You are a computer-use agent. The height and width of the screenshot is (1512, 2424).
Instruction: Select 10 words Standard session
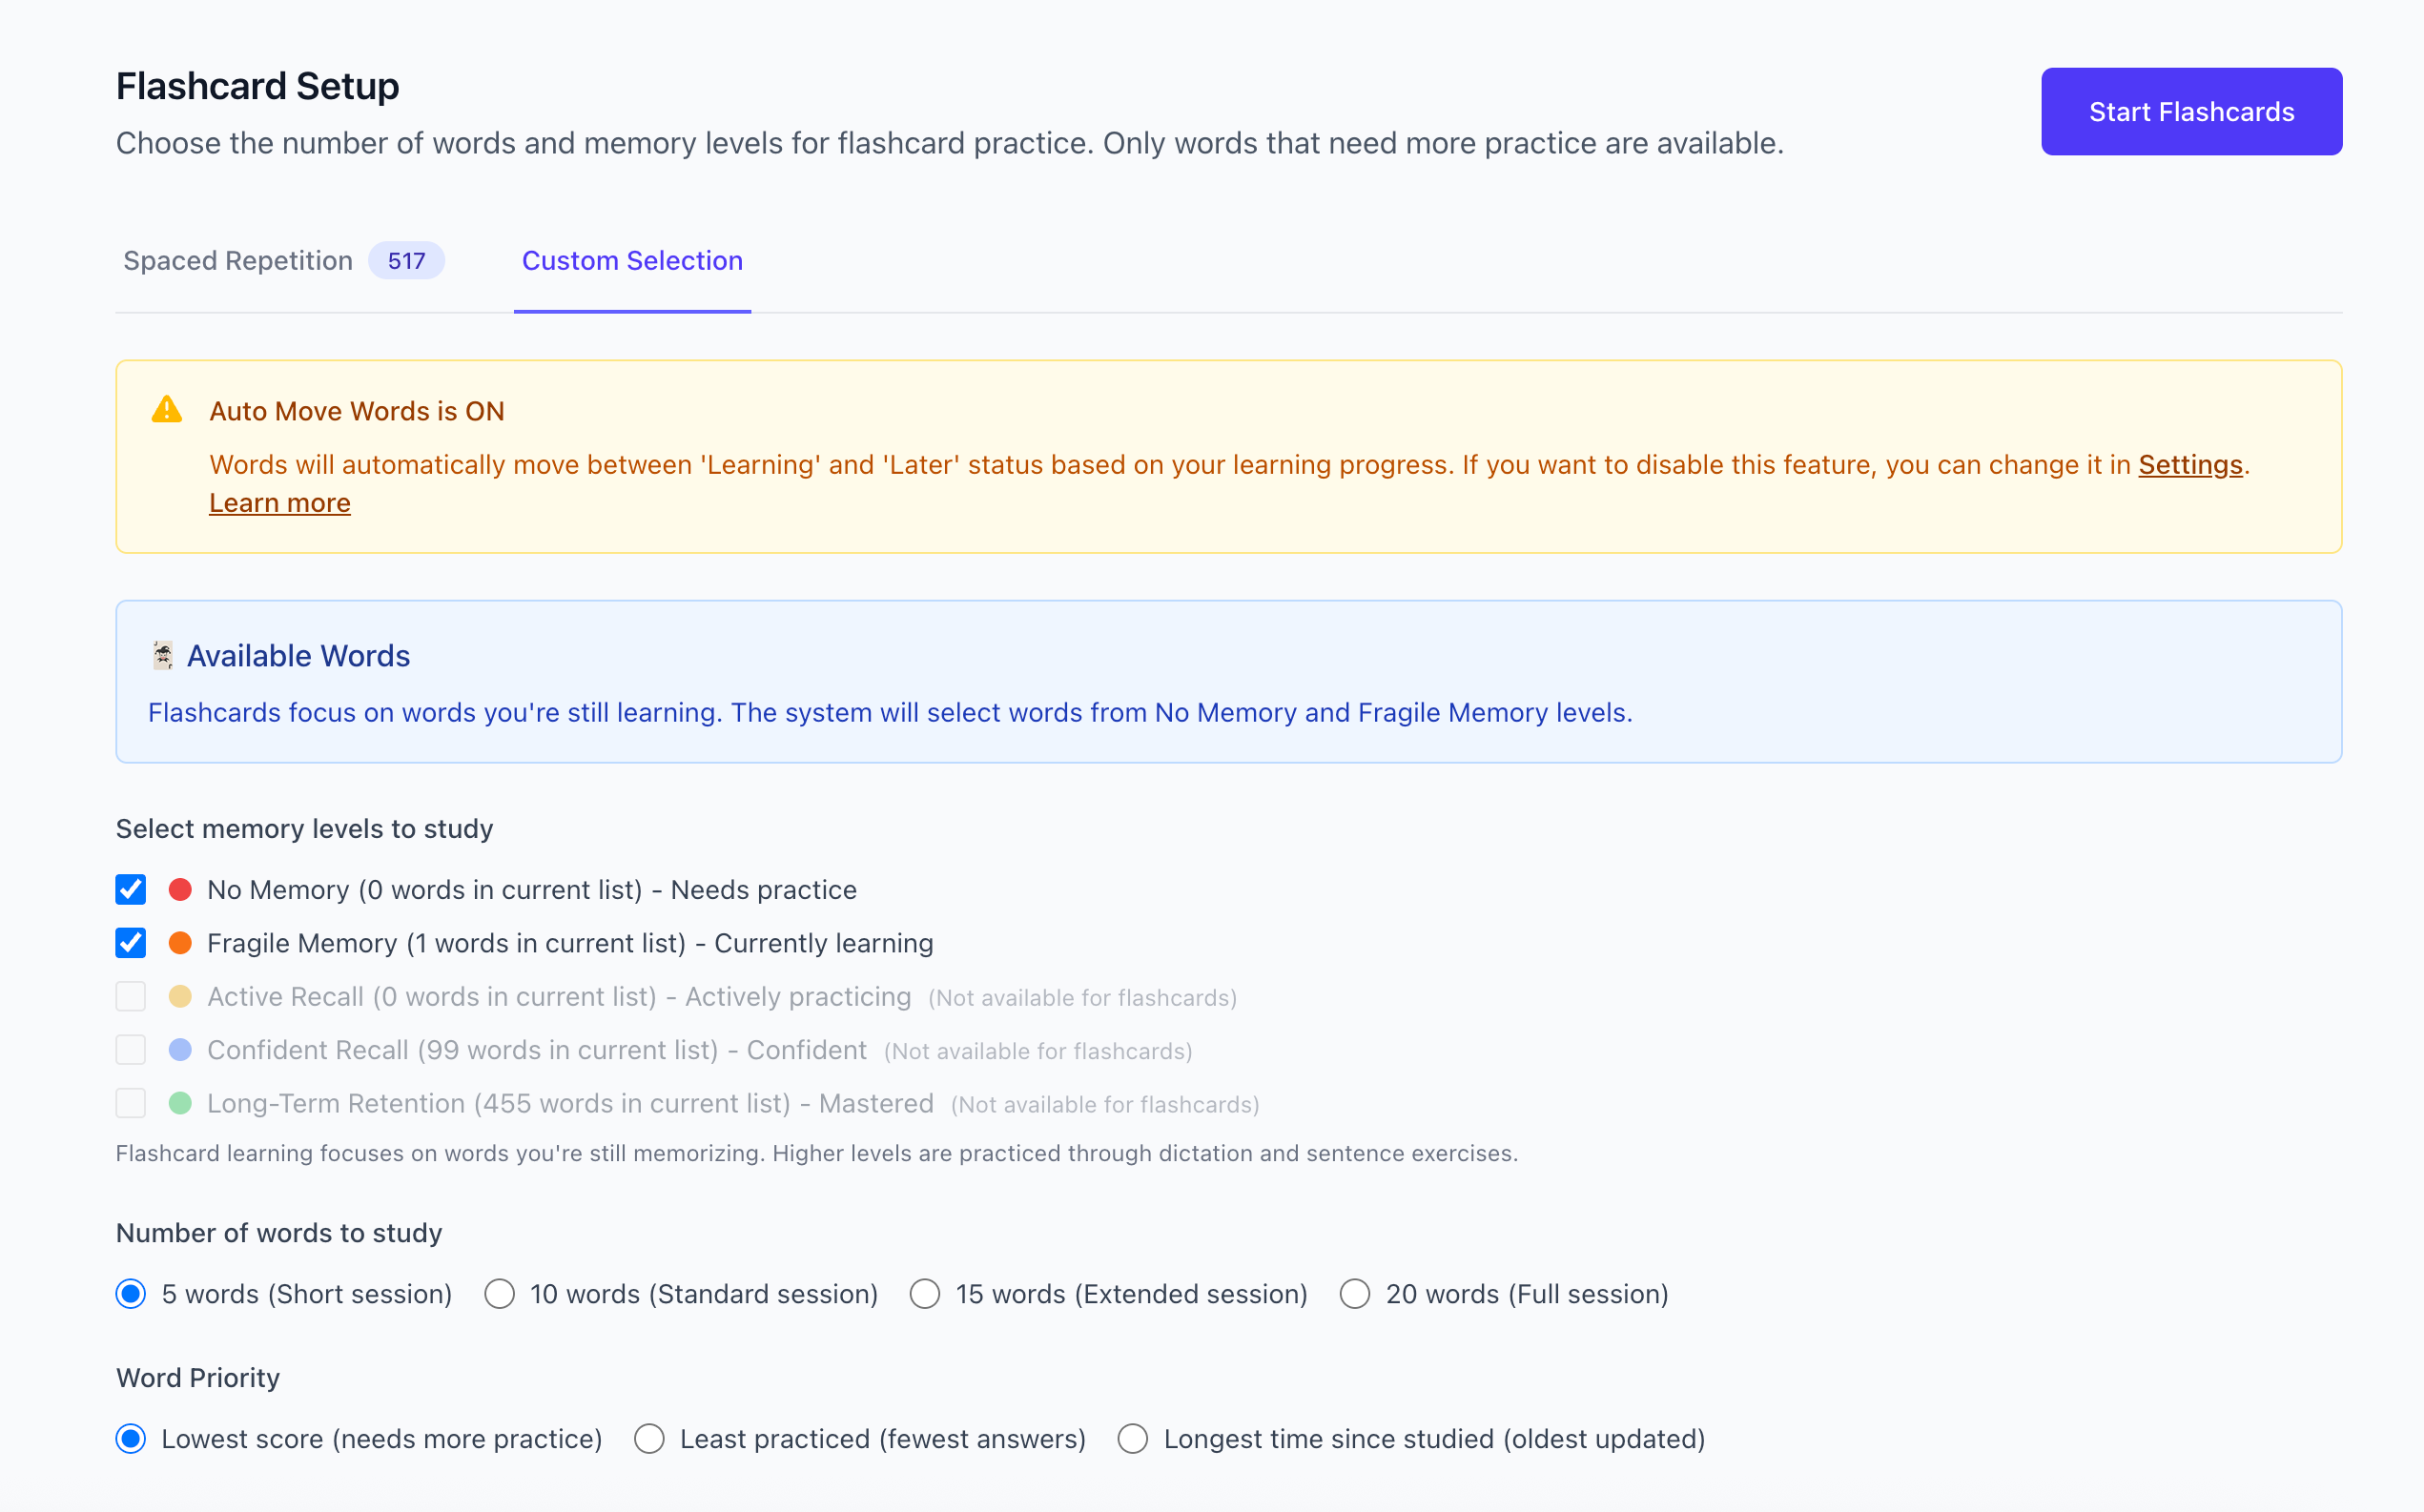point(499,1294)
